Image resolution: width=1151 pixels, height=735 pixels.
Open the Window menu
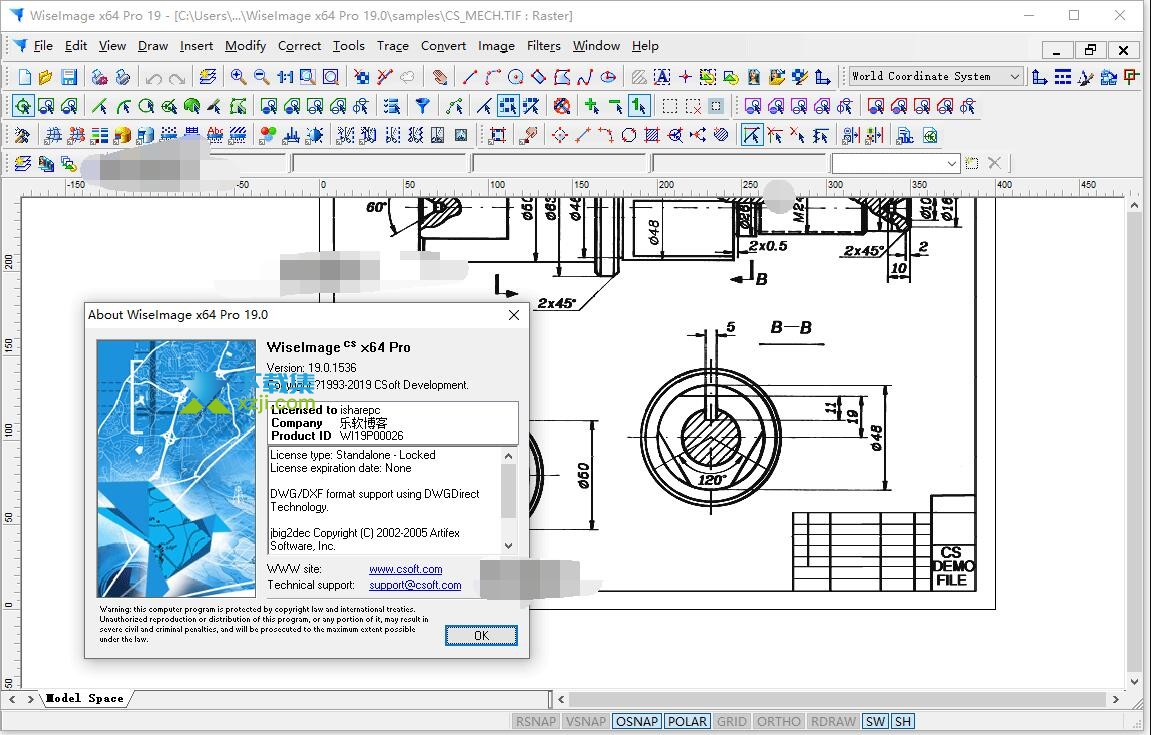point(596,46)
